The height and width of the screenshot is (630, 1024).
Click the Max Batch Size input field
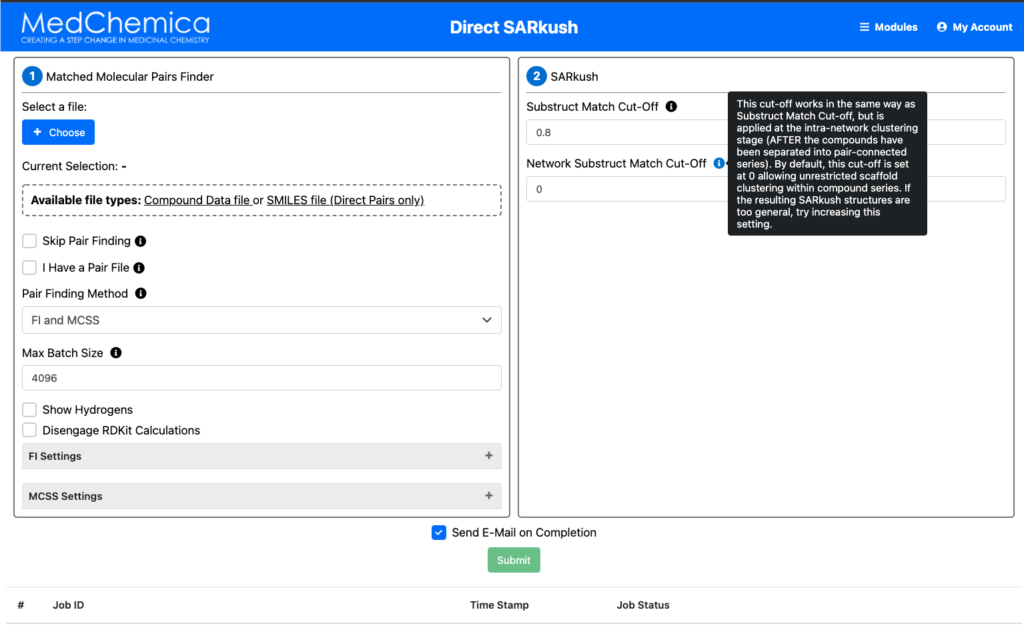pos(261,378)
